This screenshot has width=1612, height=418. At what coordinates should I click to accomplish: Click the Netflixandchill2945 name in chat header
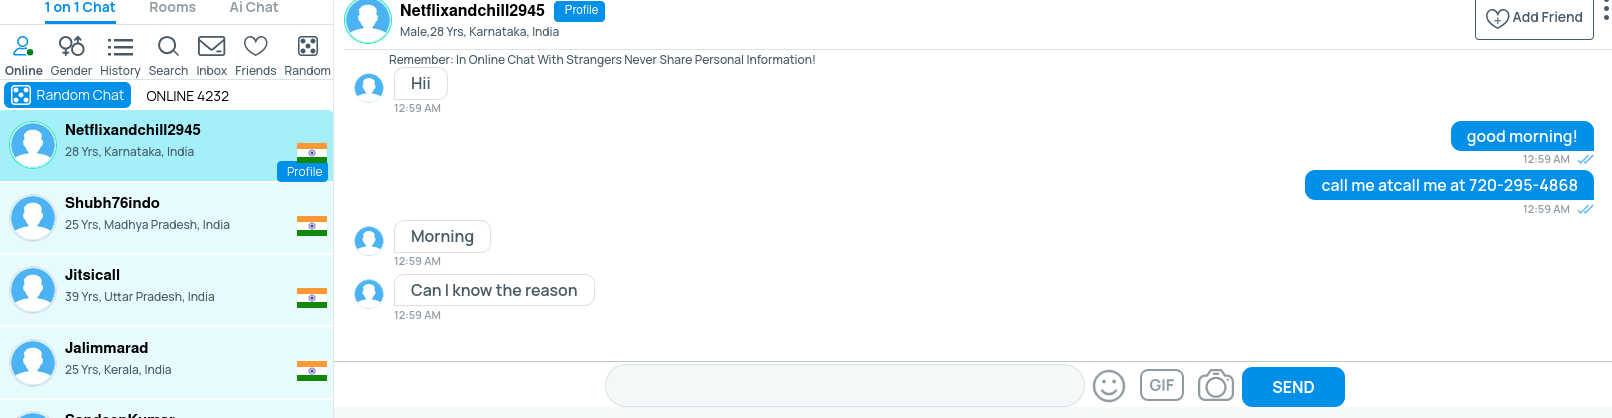472,10
